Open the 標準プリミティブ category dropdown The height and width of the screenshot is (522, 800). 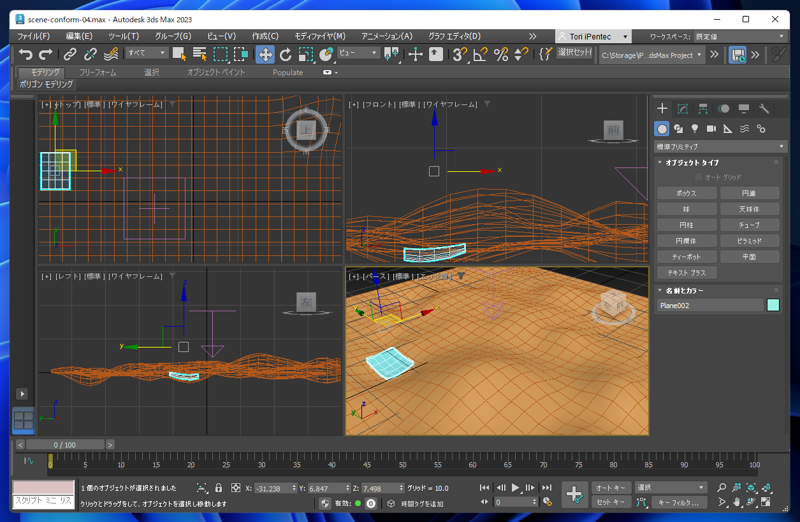click(720, 146)
